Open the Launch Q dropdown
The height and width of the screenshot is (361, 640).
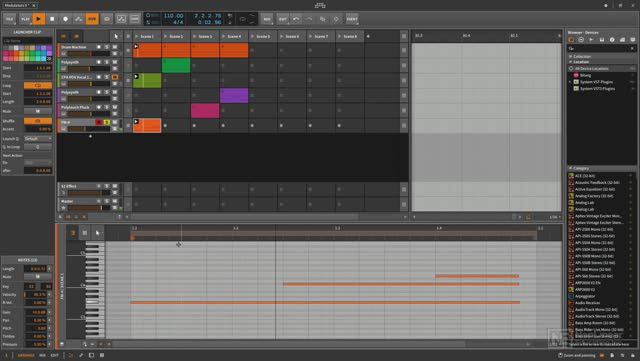(x=38, y=139)
